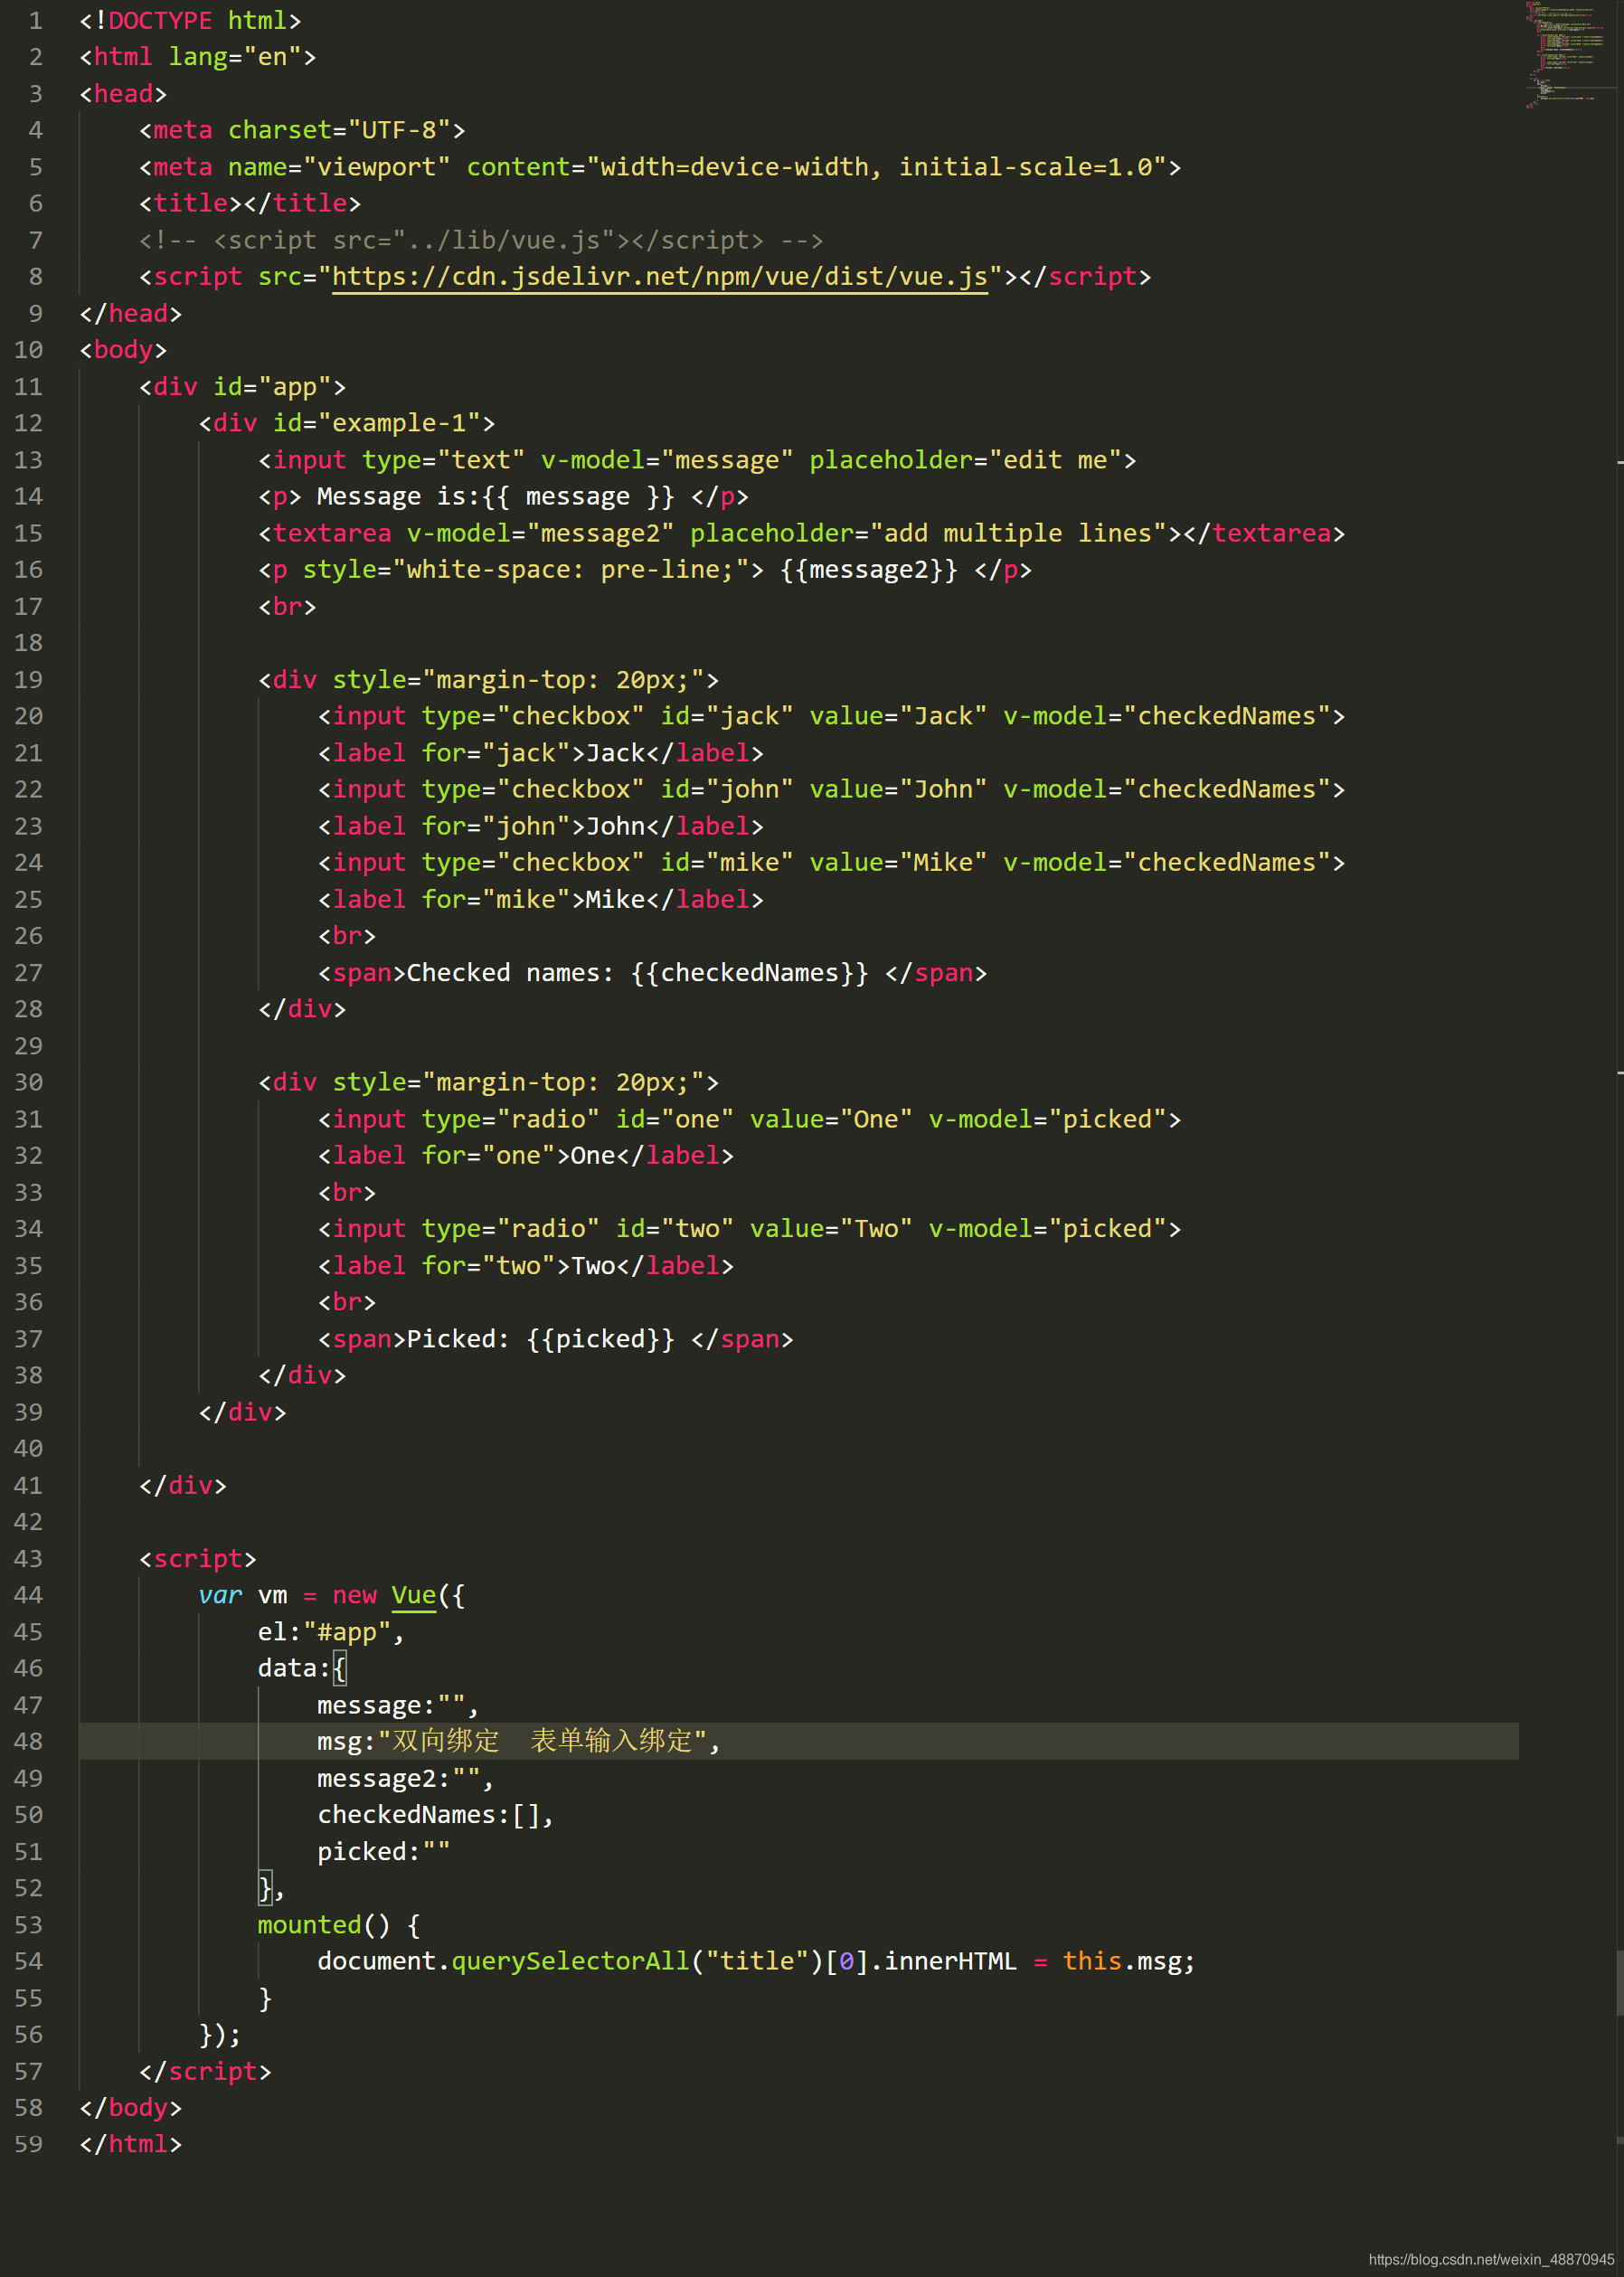This screenshot has width=1624, height=2277.
Task: Click line number 48 in the gutter
Action: [28, 1741]
